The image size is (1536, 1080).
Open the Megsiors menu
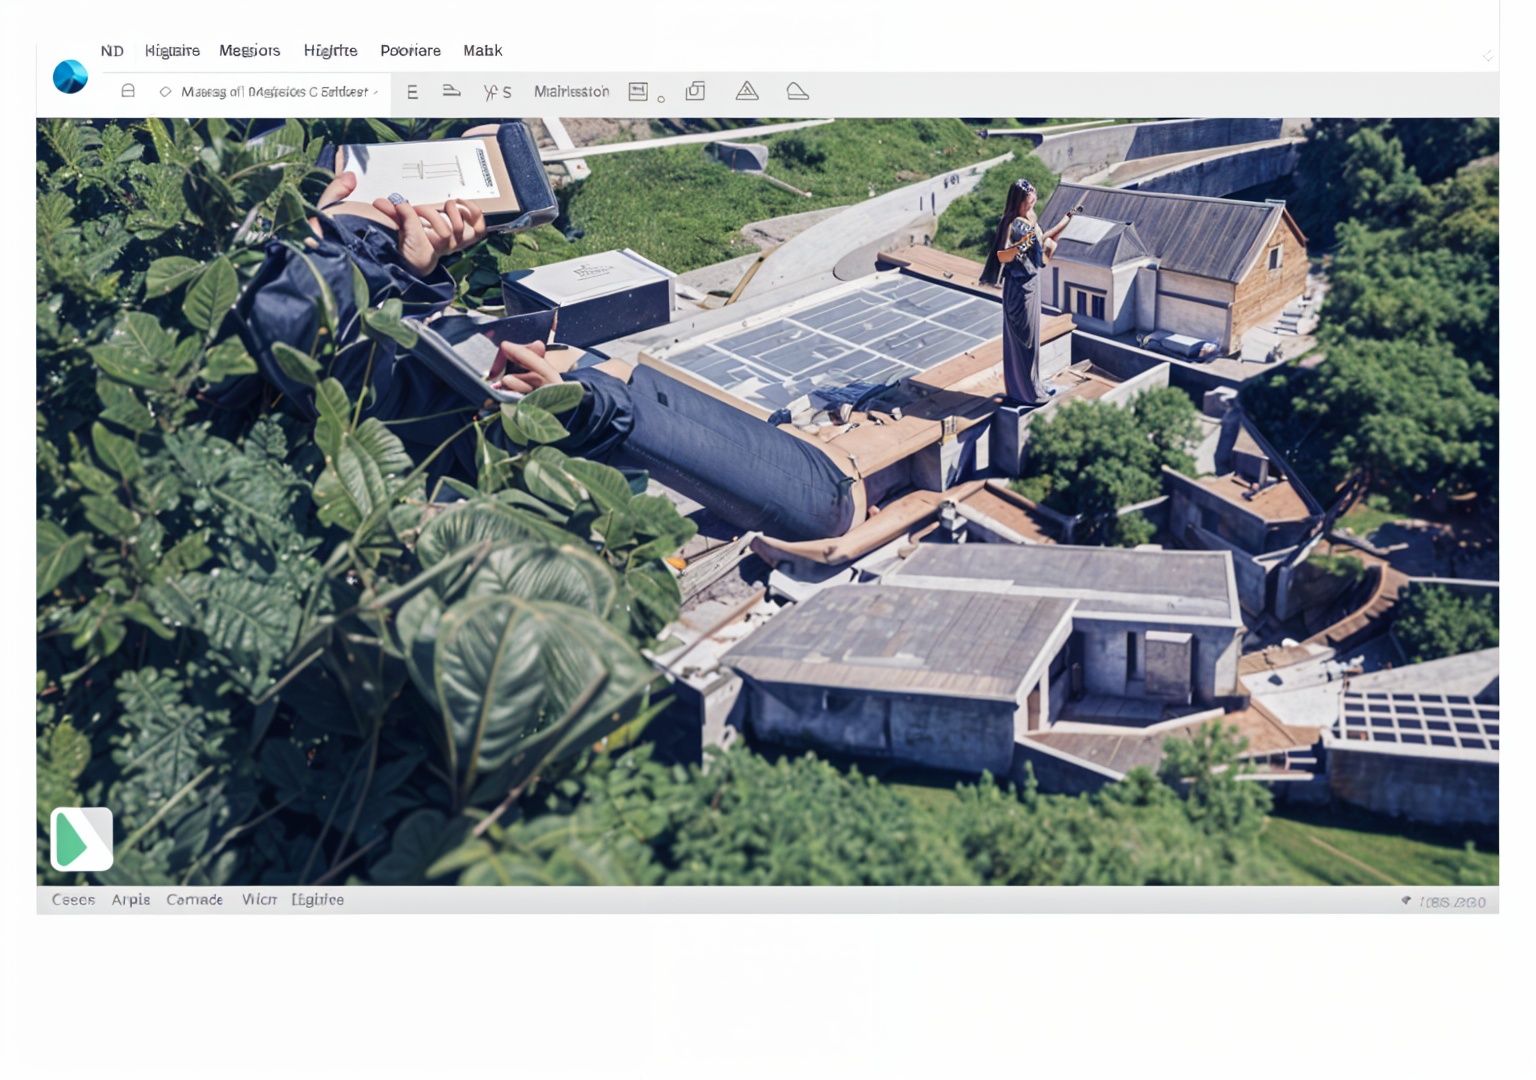pos(249,51)
